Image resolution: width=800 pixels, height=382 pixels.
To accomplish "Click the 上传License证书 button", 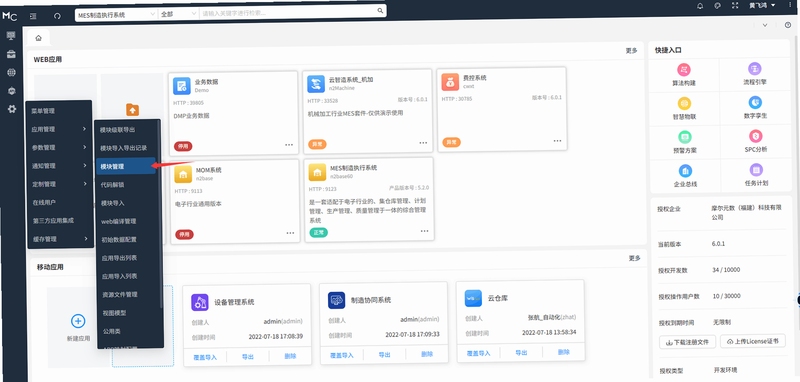I will tap(753, 341).
